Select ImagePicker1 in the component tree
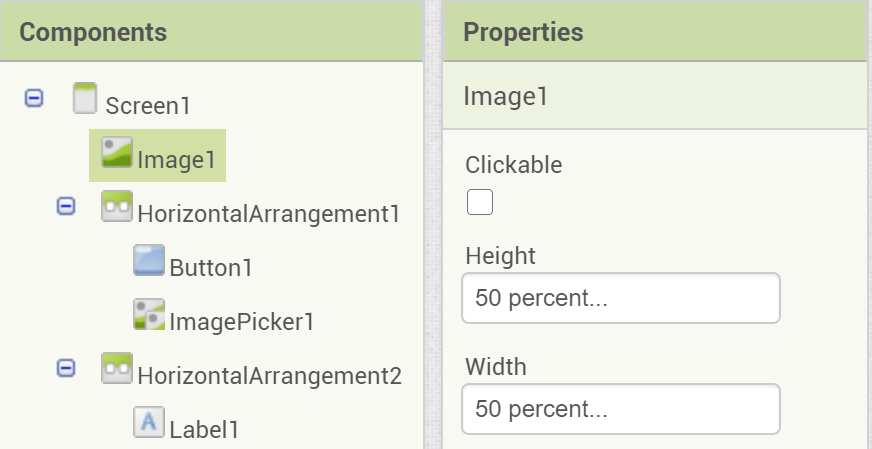 click(241, 322)
